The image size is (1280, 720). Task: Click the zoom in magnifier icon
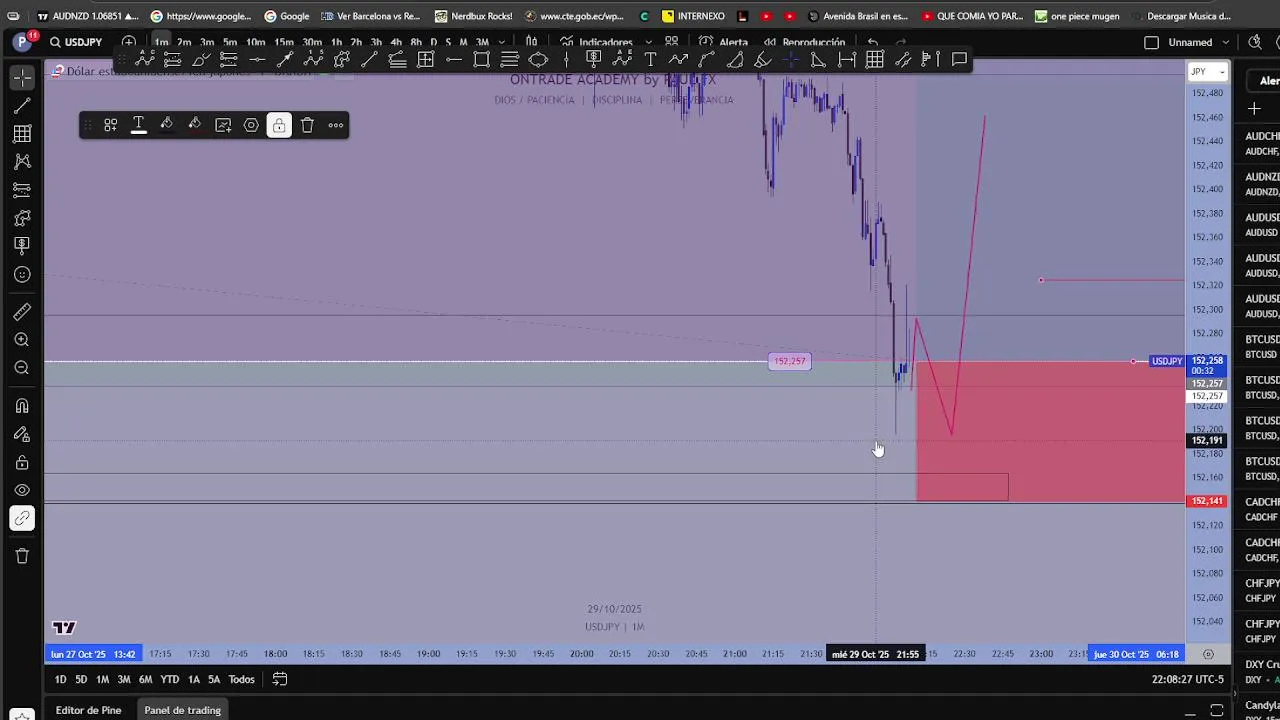pos(22,340)
